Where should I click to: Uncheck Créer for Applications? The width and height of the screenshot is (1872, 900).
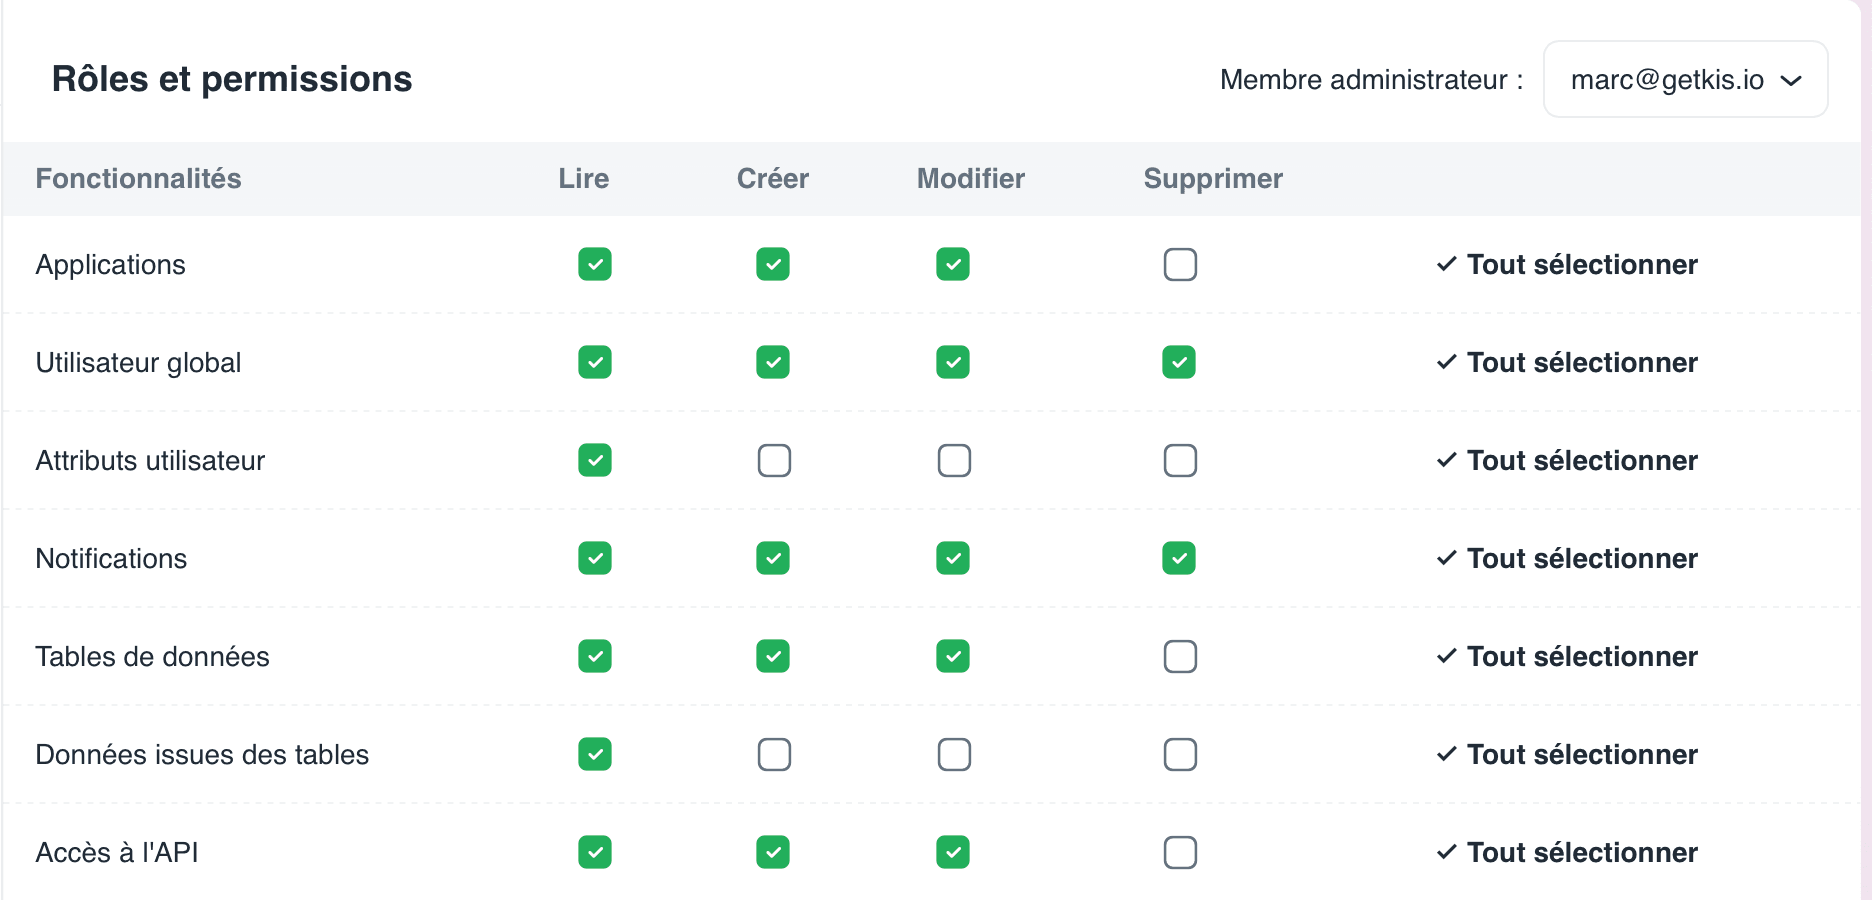(773, 264)
